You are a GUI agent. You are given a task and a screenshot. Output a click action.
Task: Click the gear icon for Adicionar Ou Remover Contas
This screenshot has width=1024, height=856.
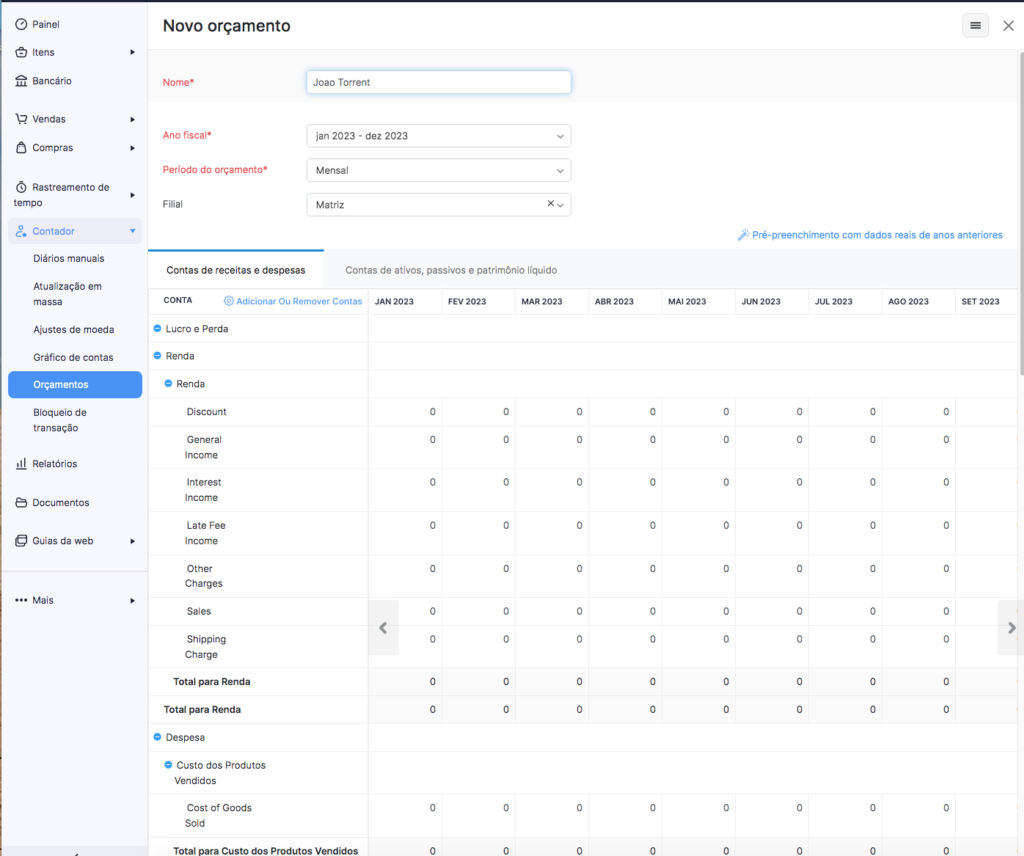(229, 301)
